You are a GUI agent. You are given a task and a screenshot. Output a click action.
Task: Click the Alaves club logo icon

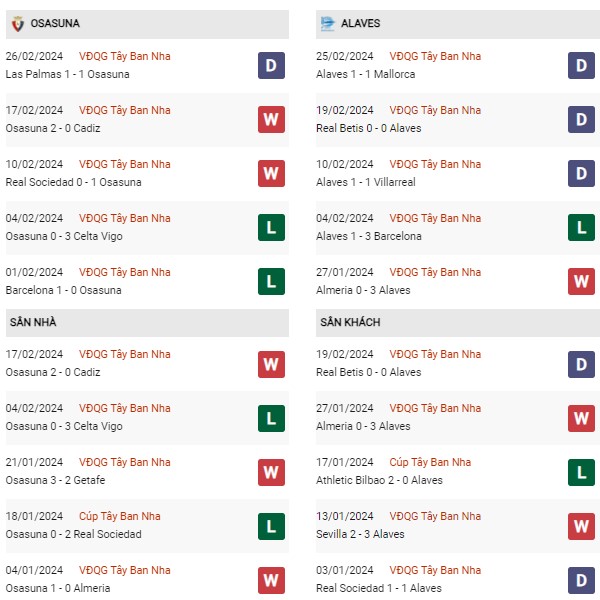[x=328, y=24]
